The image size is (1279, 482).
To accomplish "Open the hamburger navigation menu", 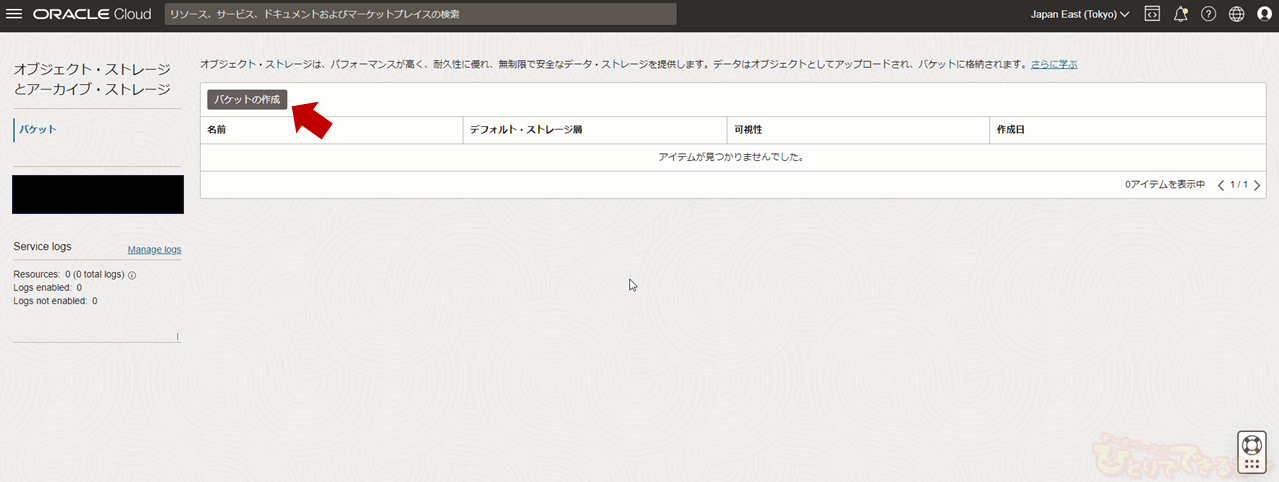I will (14, 14).
